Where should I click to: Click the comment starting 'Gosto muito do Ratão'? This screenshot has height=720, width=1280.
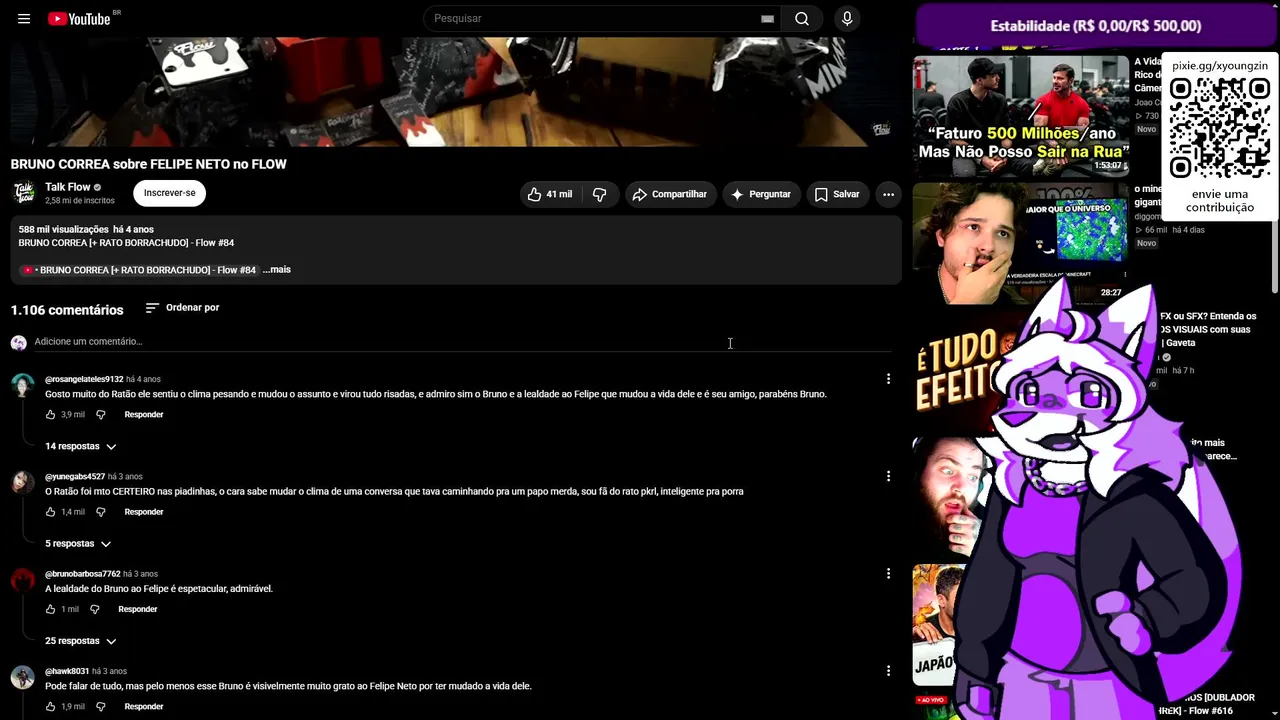click(436, 394)
